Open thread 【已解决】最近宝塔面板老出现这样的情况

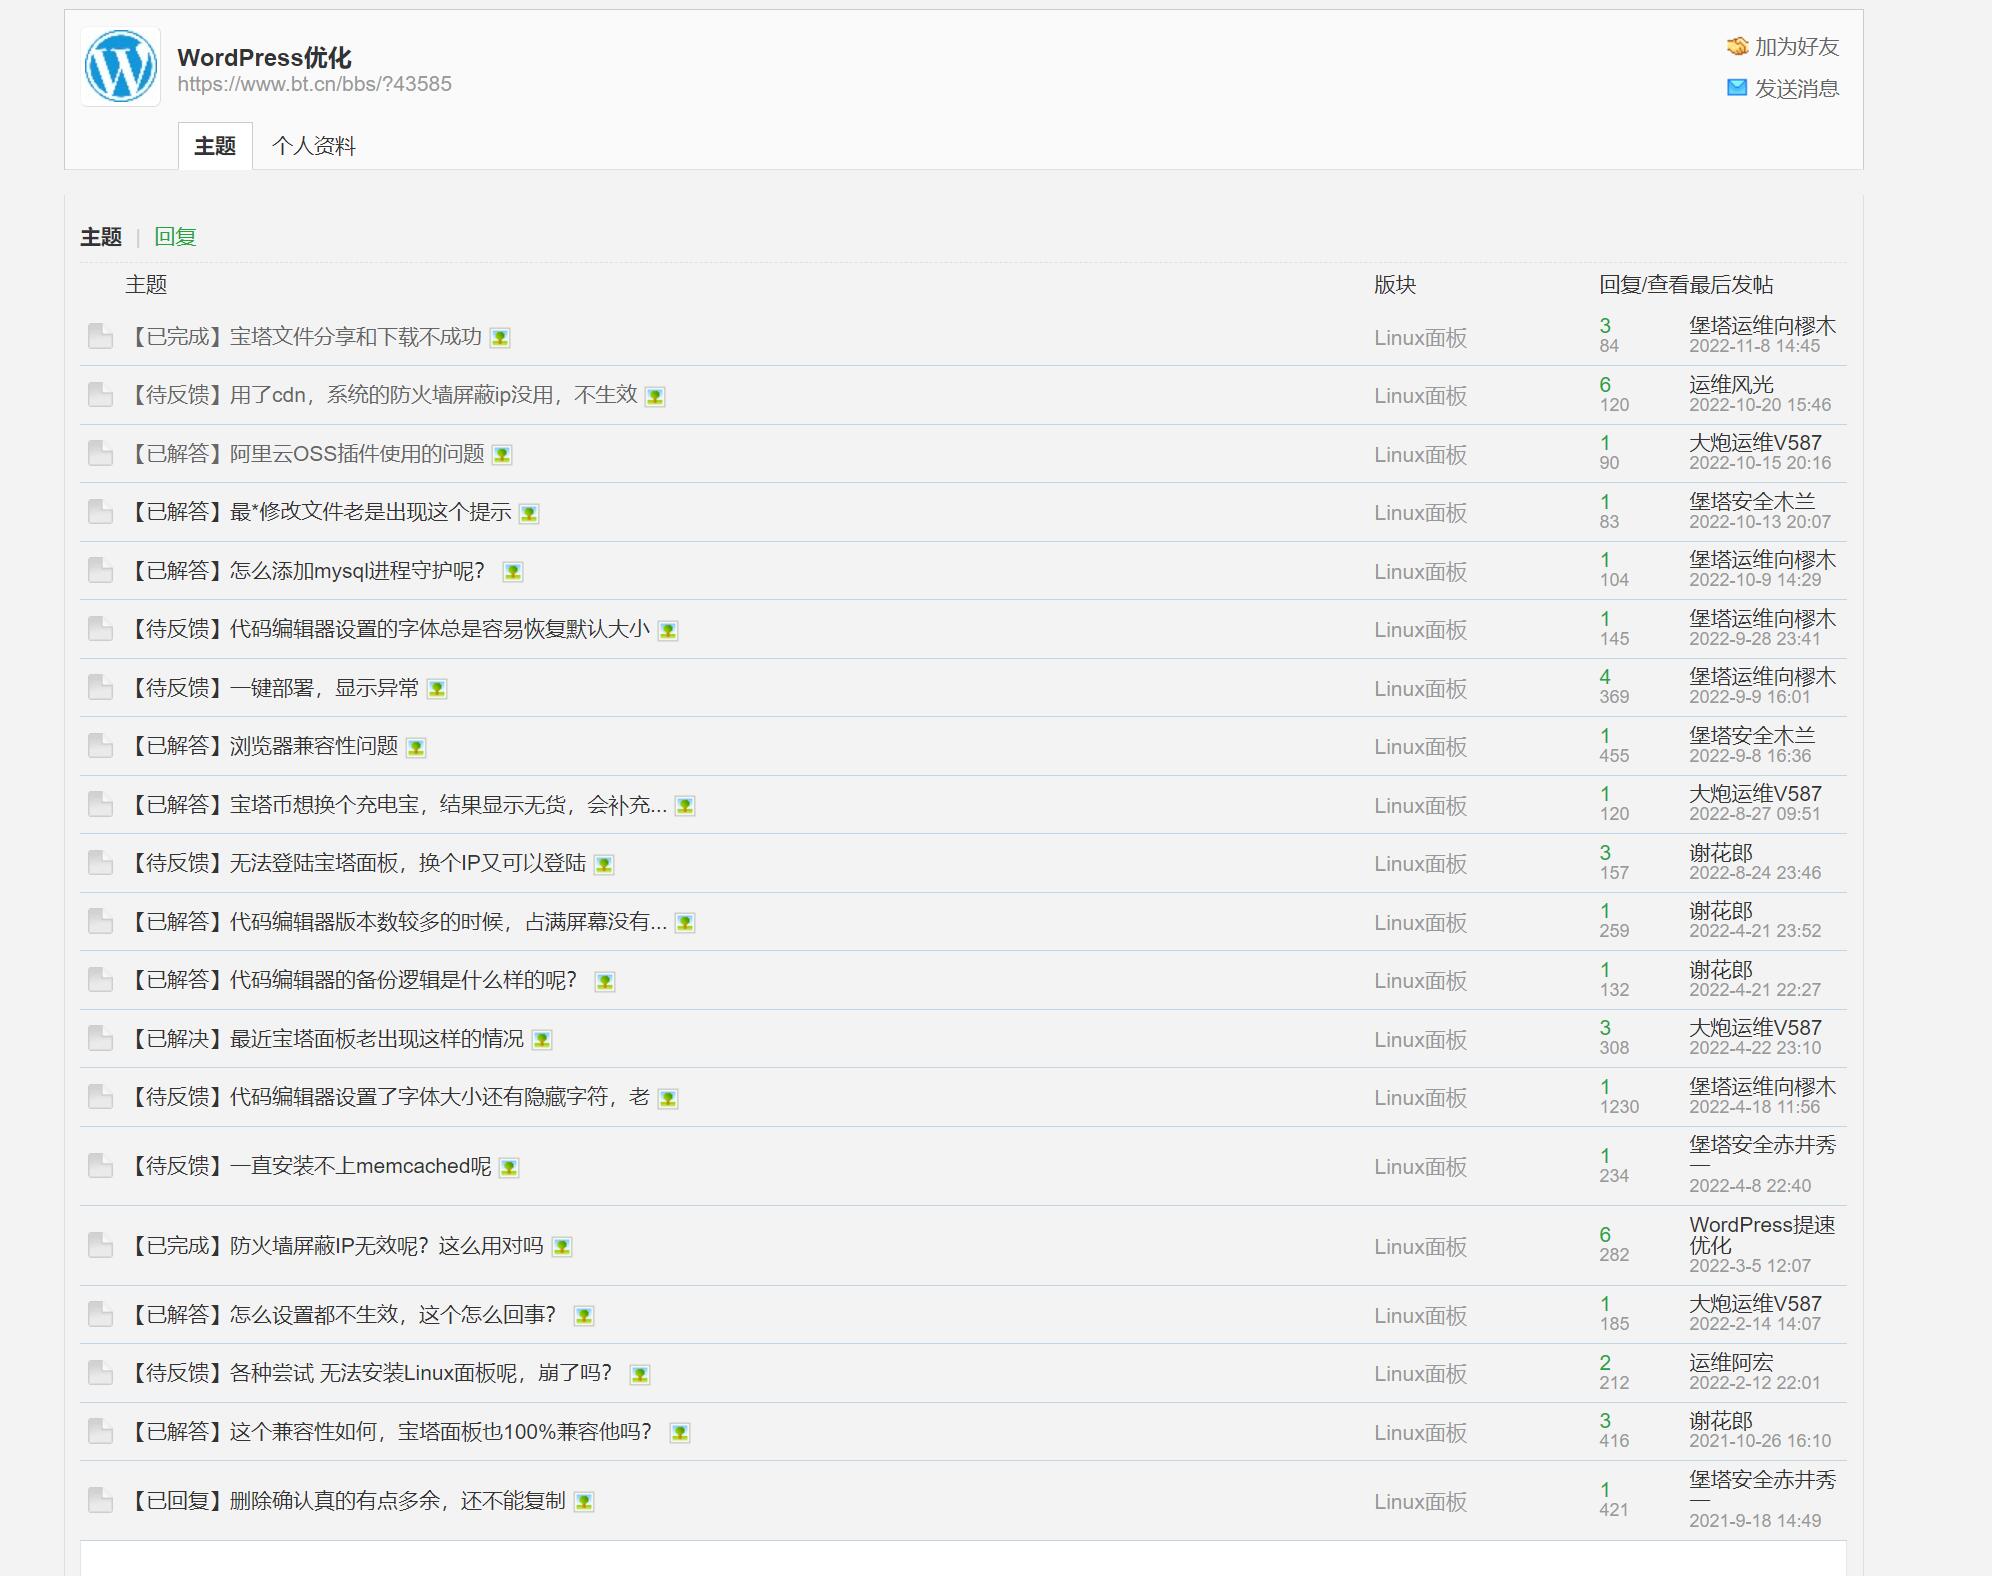click(325, 1038)
